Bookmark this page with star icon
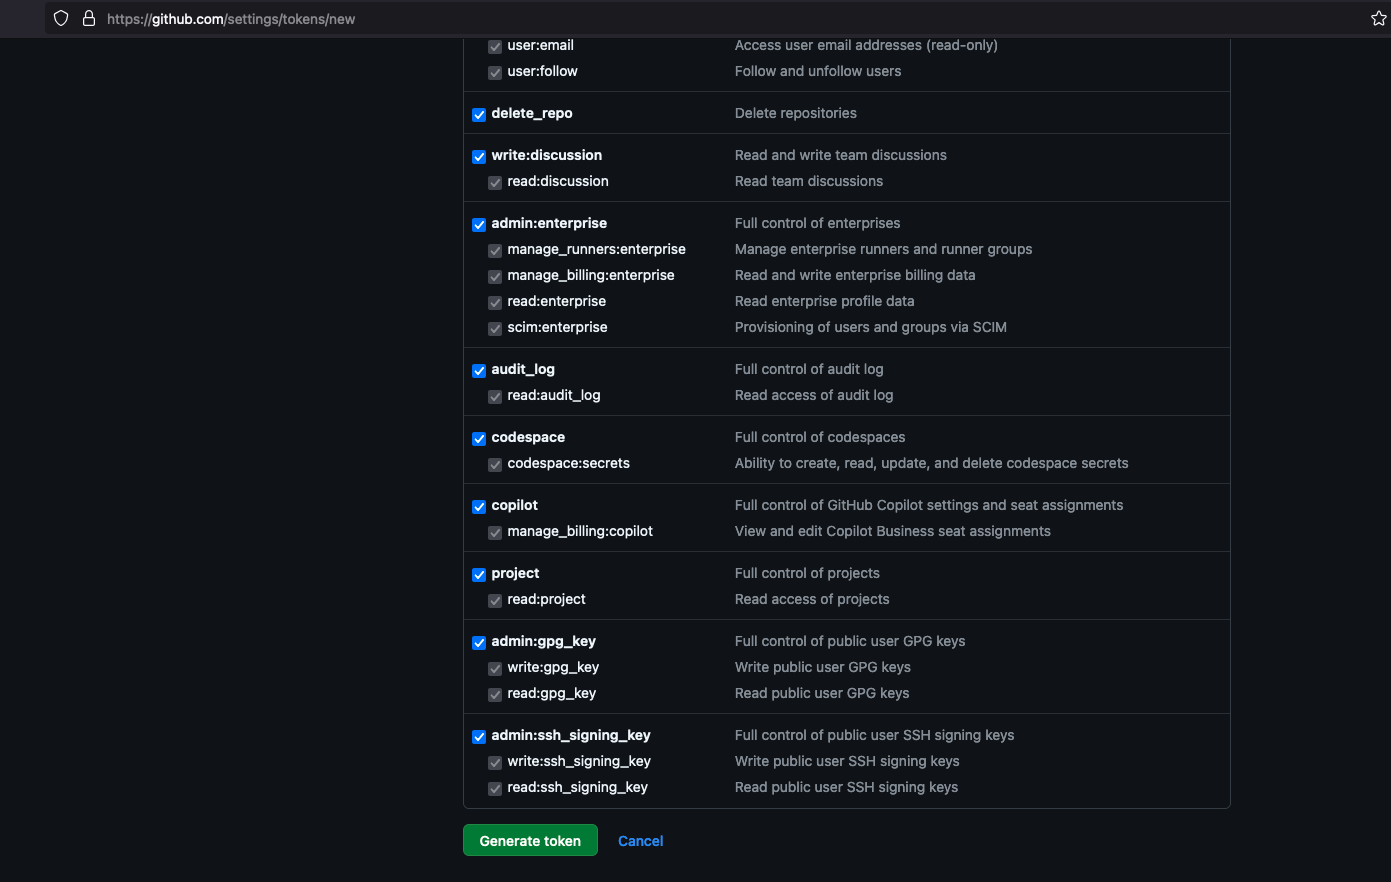1391x882 pixels. 1378,18
